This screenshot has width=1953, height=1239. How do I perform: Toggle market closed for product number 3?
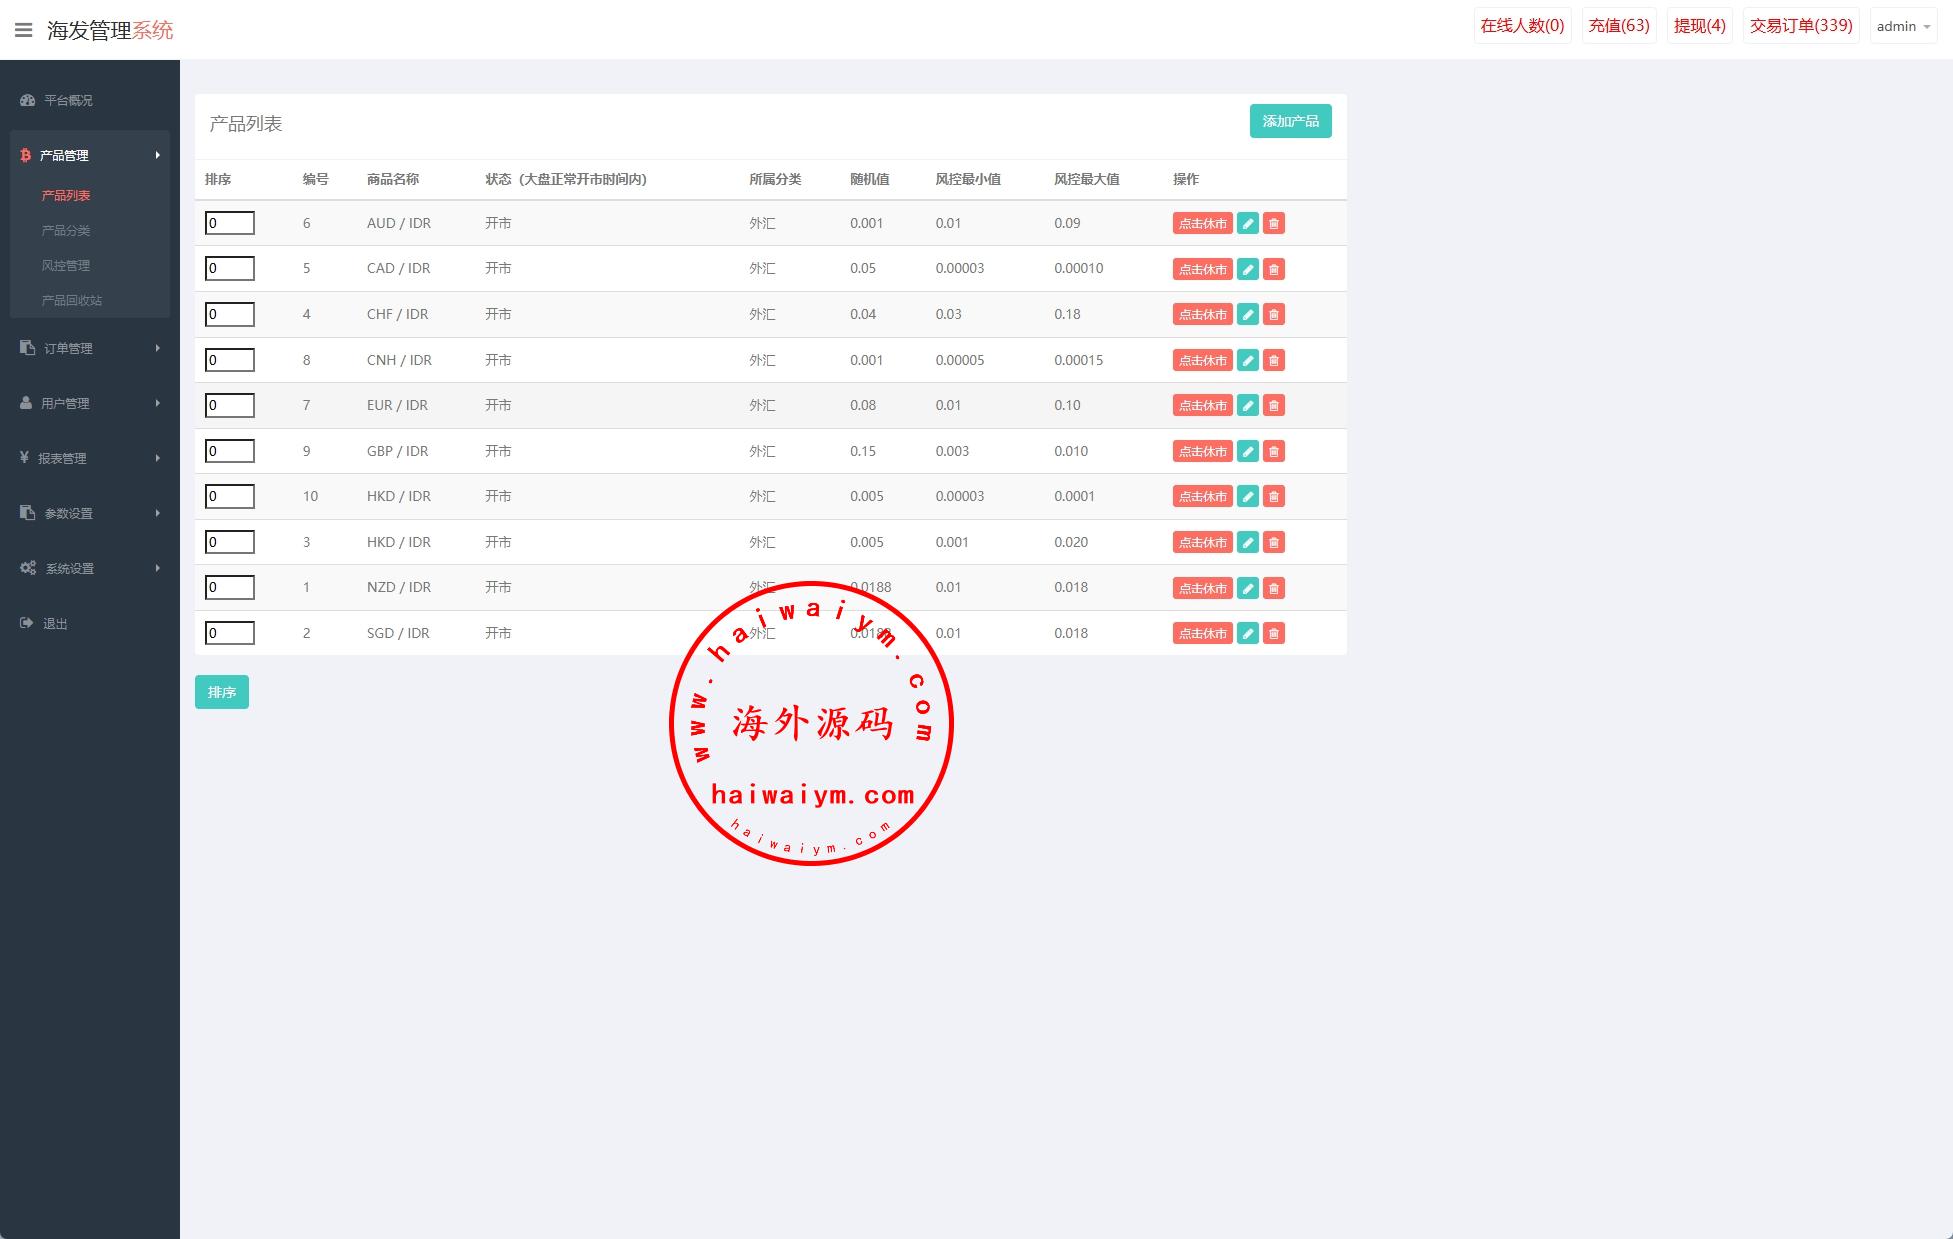1202,542
